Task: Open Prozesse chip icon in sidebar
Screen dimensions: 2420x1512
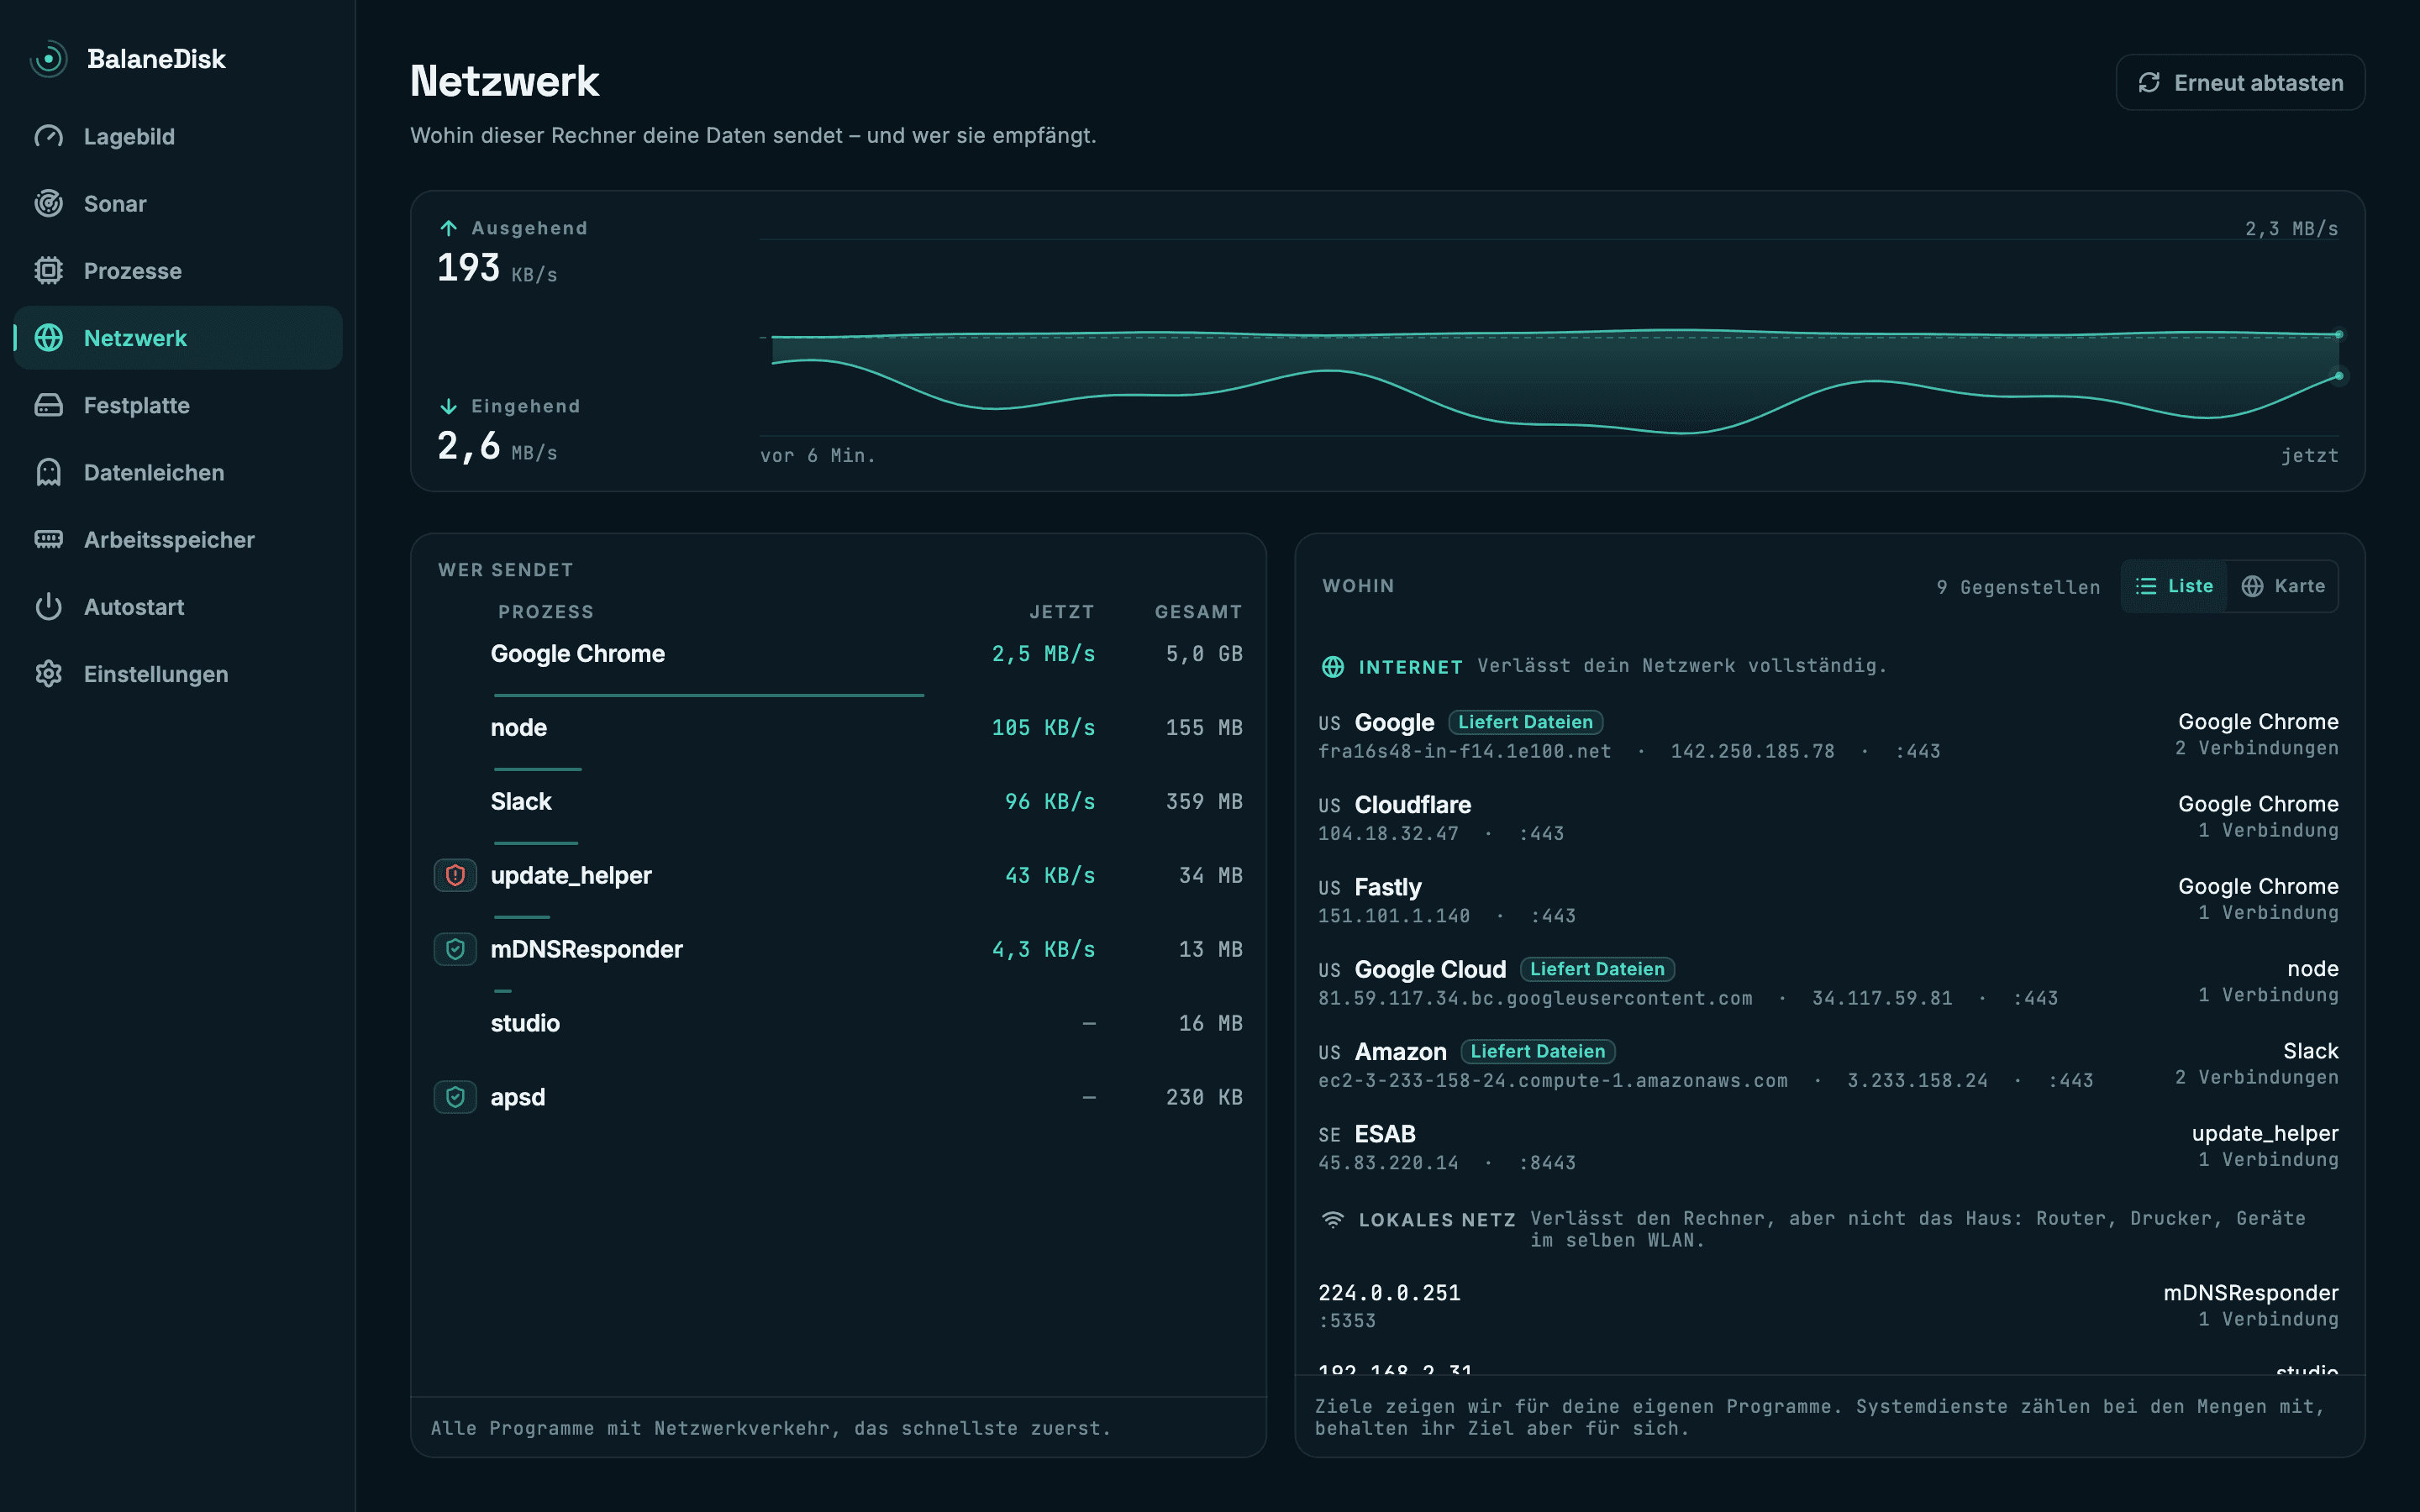Action: click(48, 270)
